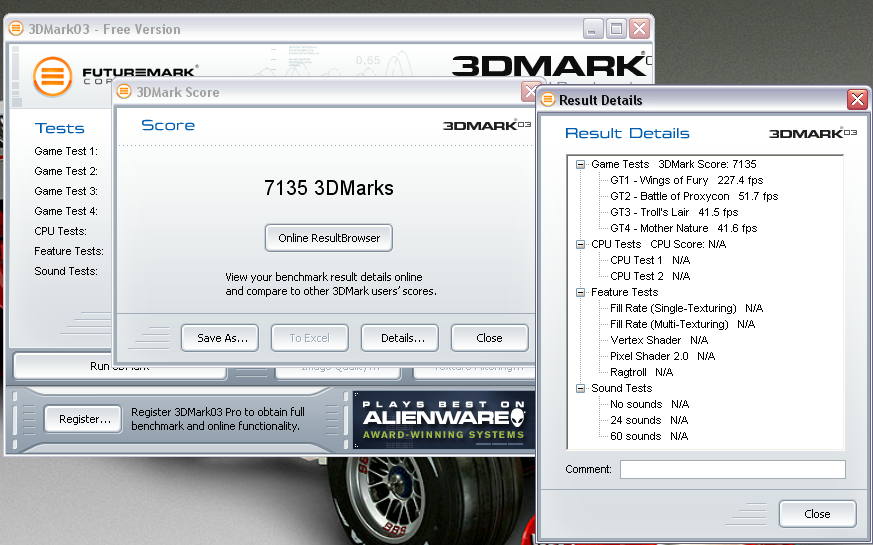
Task: Select GT4 - Mother Nature row
Action: [x=684, y=228]
